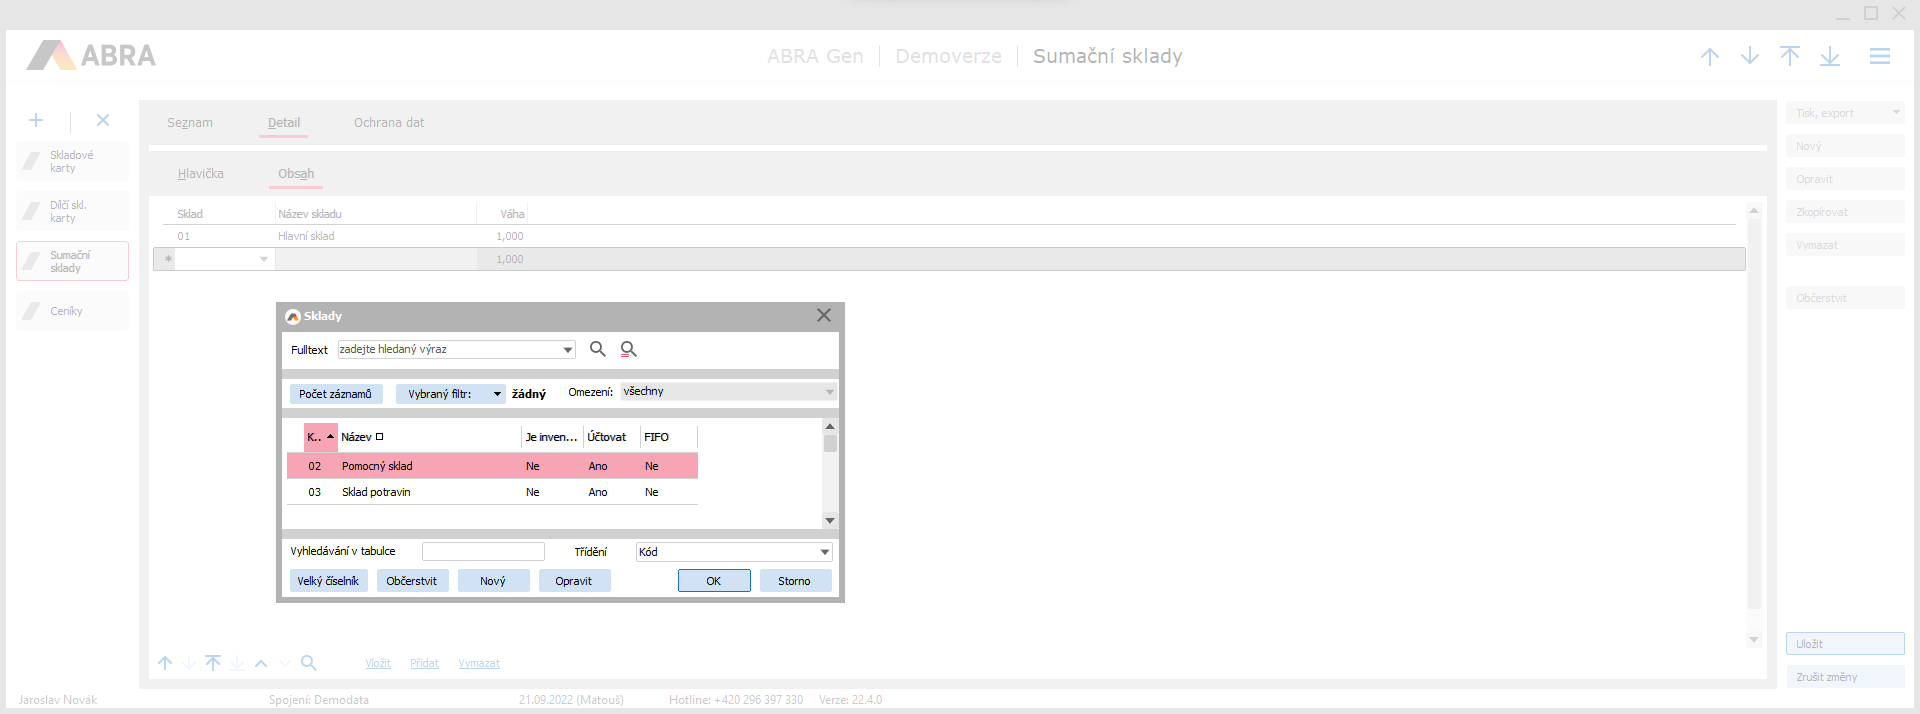The image size is (1920, 714).
Task: Expand the Fulltext search history dropdown
Action: pyautogui.click(x=568, y=350)
